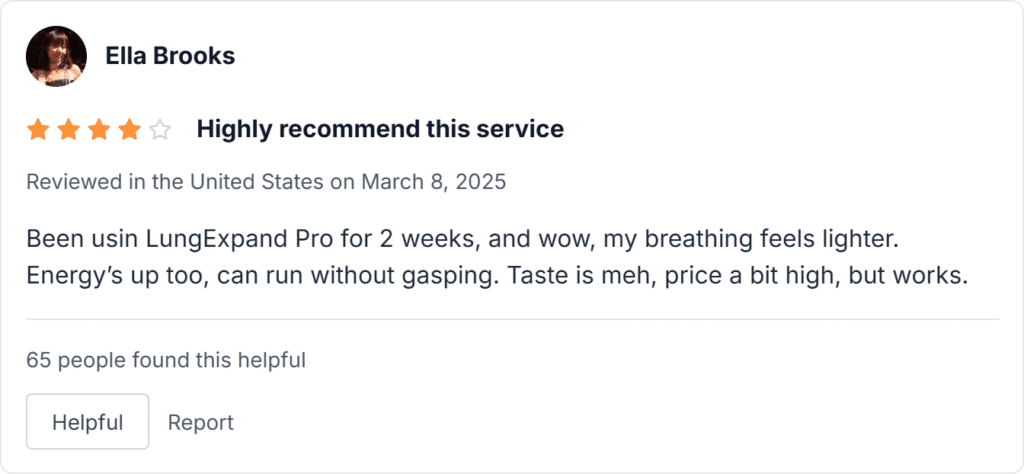
Task: Click the second review line about Energy
Action: (x=497, y=276)
